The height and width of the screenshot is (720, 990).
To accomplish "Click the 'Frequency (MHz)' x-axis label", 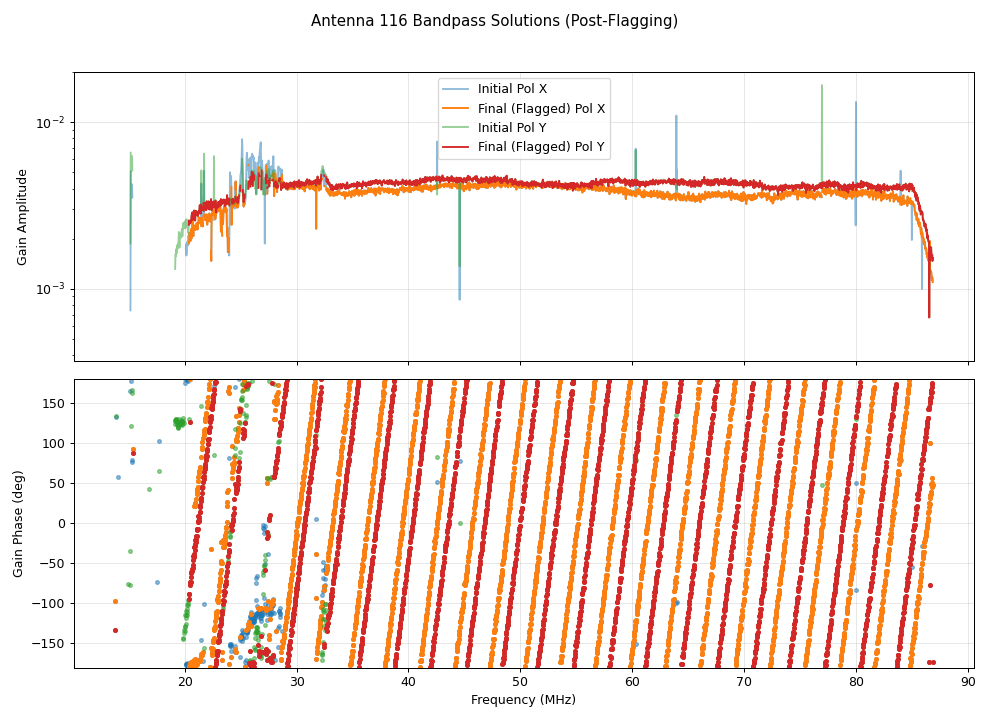I will [x=523, y=700].
